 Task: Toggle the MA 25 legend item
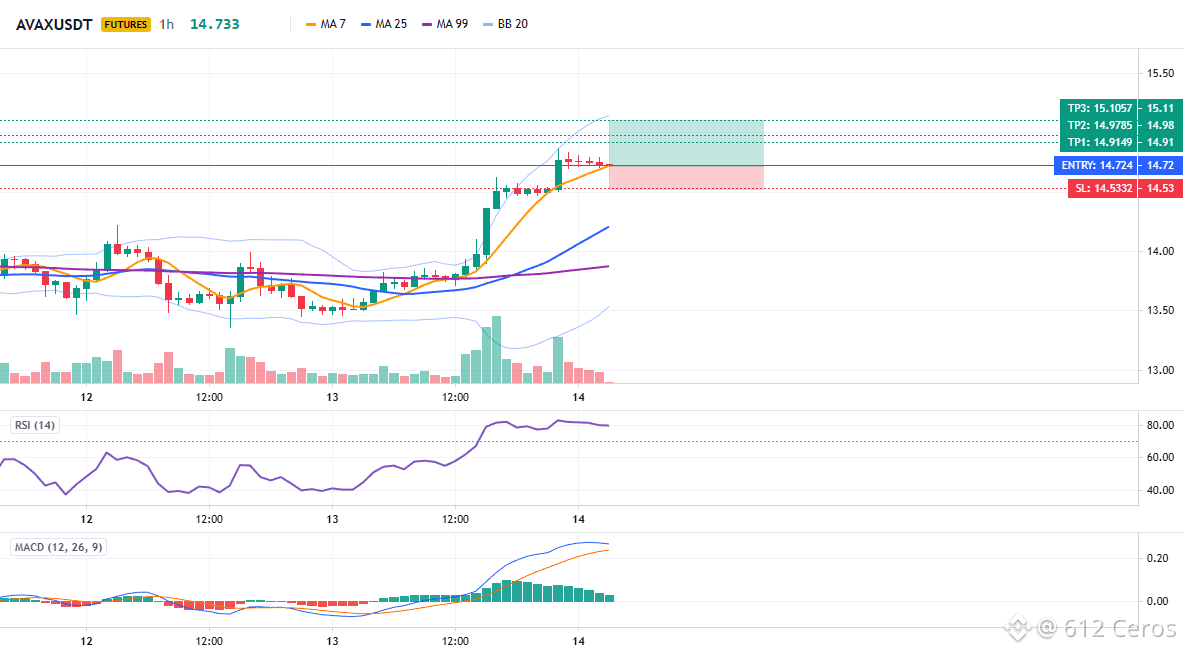pyautogui.click(x=384, y=24)
